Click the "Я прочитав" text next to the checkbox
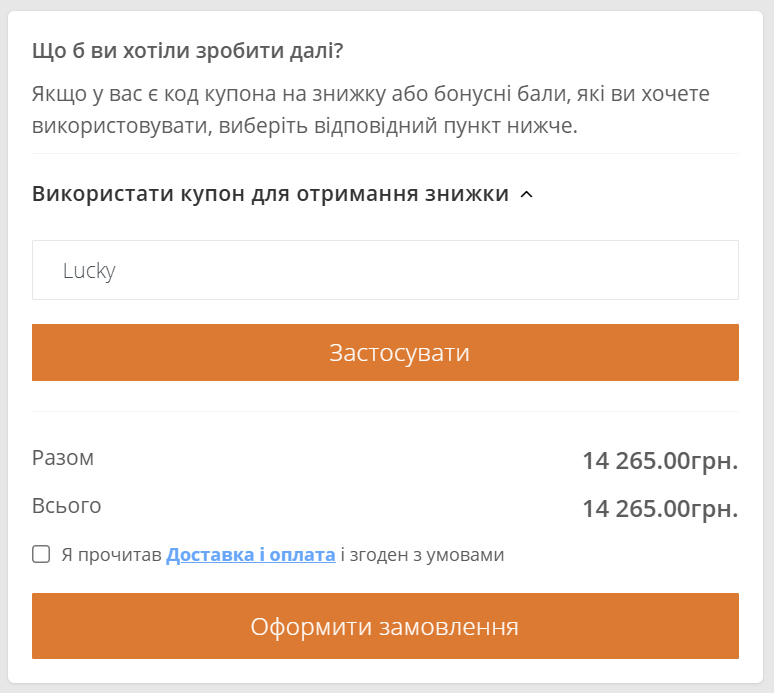 [x=111, y=554]
